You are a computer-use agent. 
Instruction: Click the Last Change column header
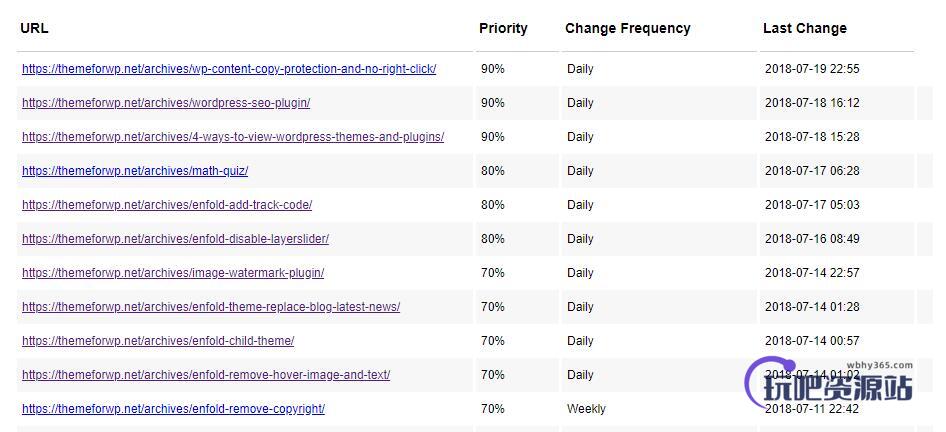[805, 28]
